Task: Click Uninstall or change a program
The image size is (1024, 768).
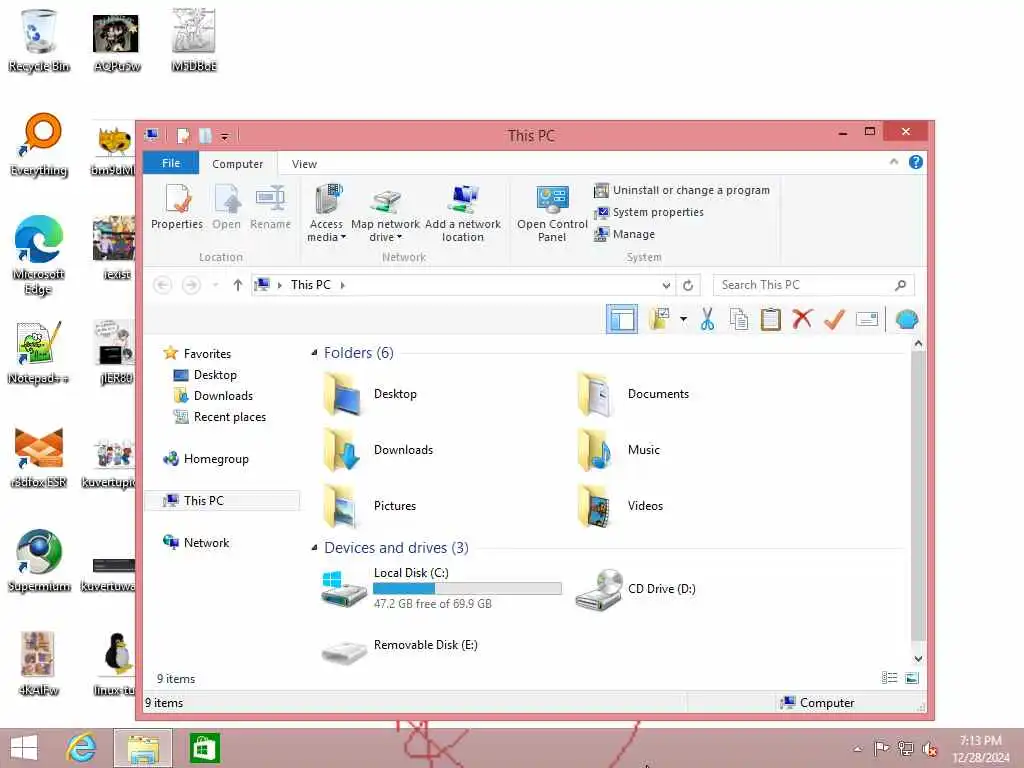Action: (682, 190)
